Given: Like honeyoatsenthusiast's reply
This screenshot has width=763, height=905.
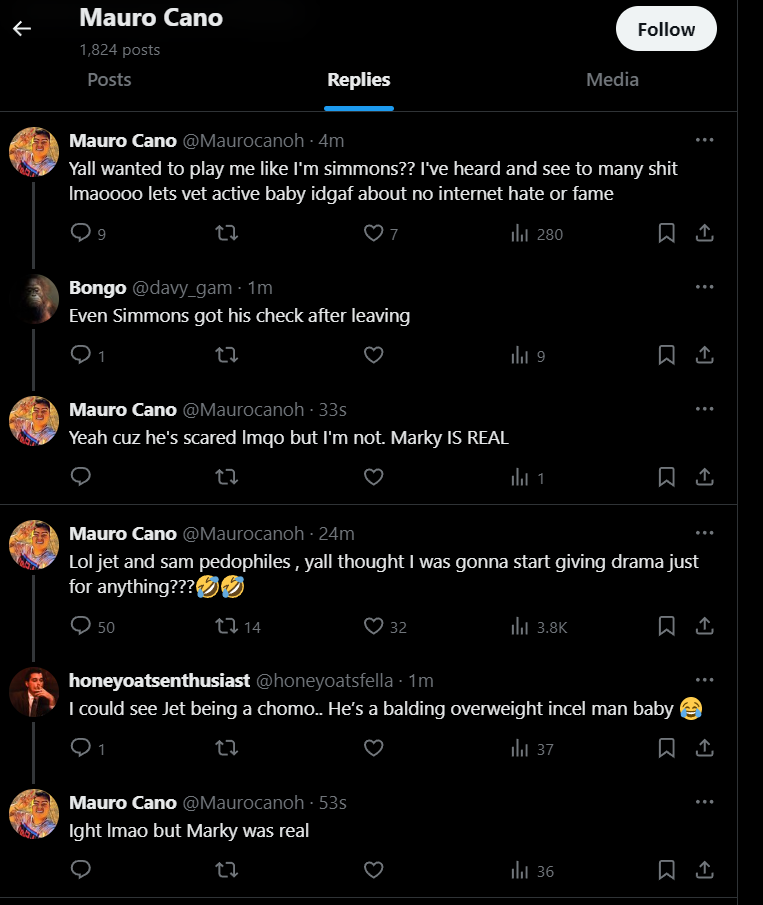Looking at the screenshot, I should point(374,748).
